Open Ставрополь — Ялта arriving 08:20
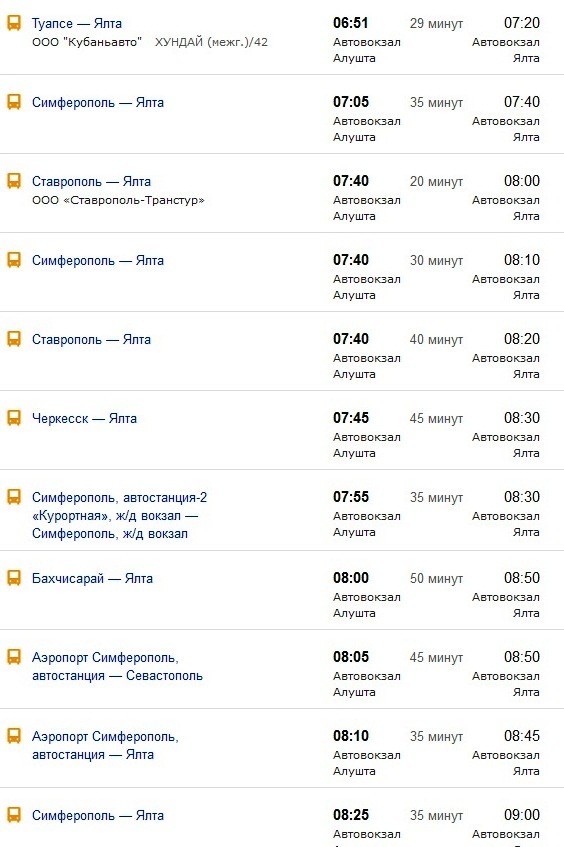 pos(91,339)
